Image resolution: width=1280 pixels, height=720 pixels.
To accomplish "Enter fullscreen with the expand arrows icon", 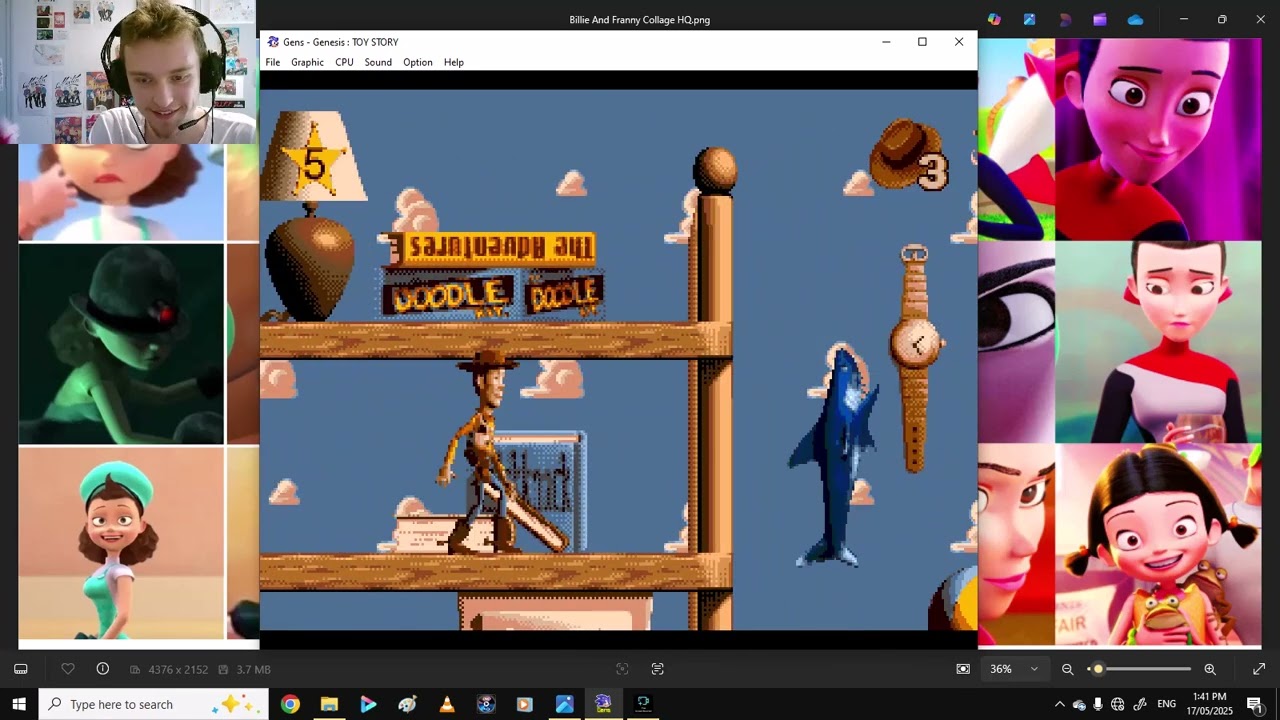I will click(x=1259, y=669).
